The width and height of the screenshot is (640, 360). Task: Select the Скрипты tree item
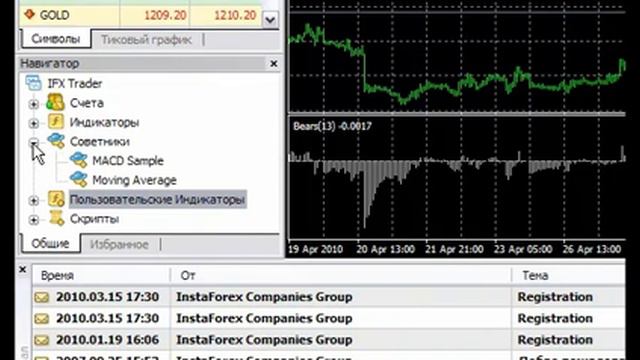(x=94, y=219)
